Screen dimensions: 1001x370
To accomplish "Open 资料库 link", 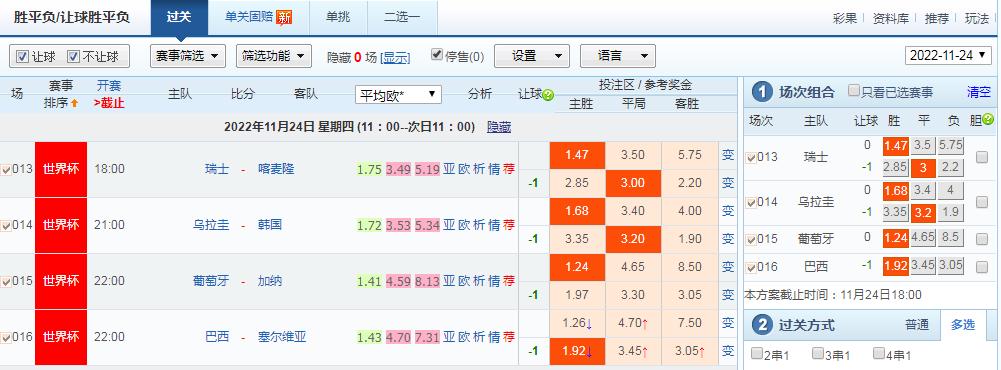I will coord(891,18).
